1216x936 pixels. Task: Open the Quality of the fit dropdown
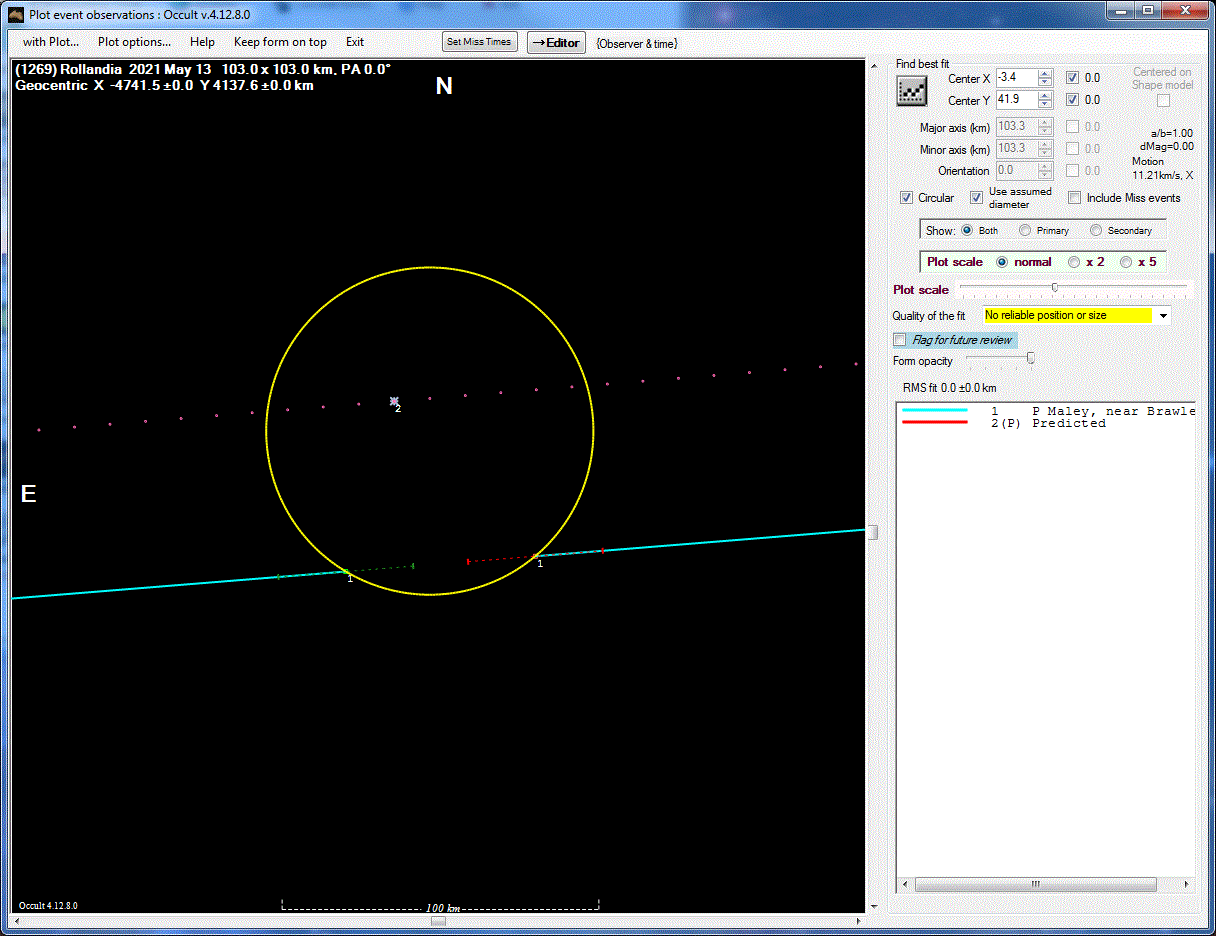[x=1163, y=316]
